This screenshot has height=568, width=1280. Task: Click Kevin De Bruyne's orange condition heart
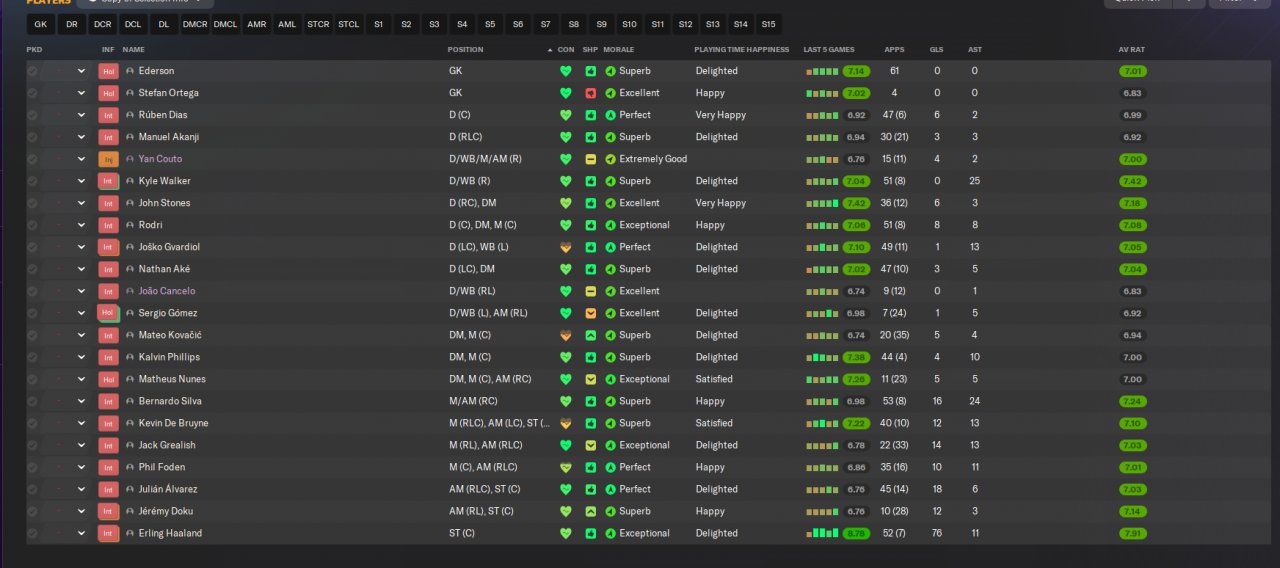click(565, 423)
